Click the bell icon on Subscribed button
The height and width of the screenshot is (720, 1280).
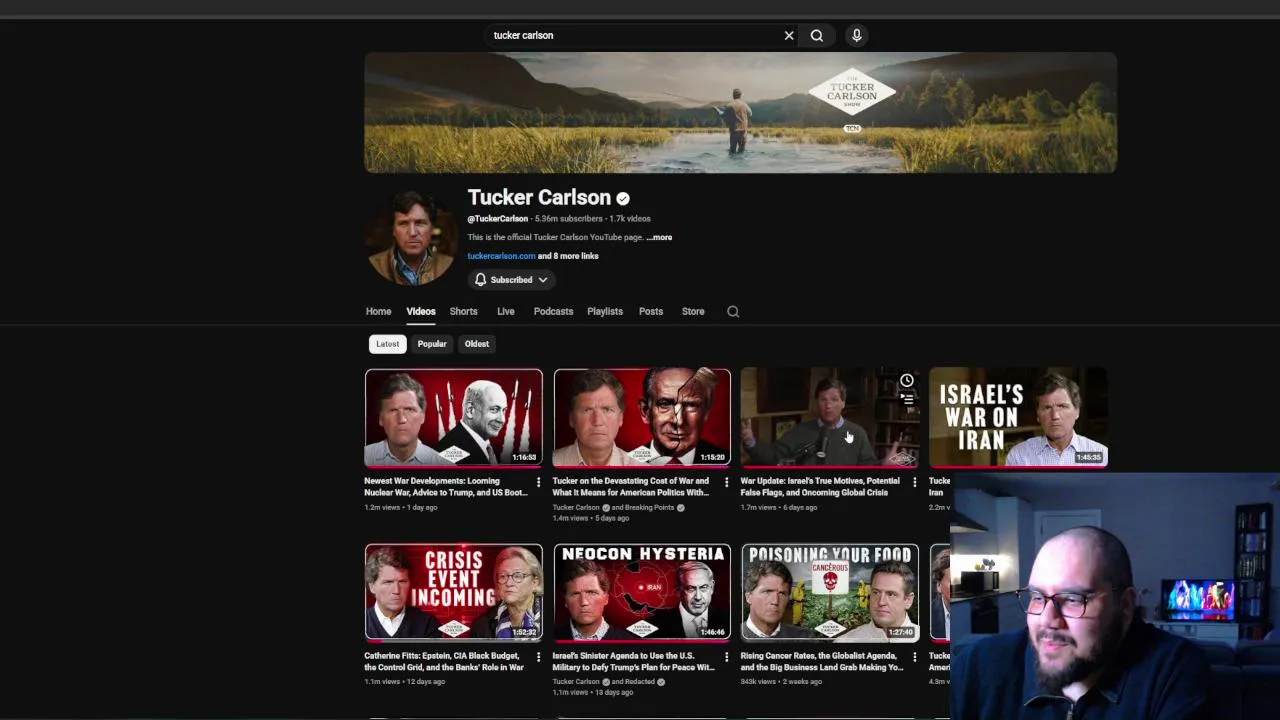[x=481, y=280]
